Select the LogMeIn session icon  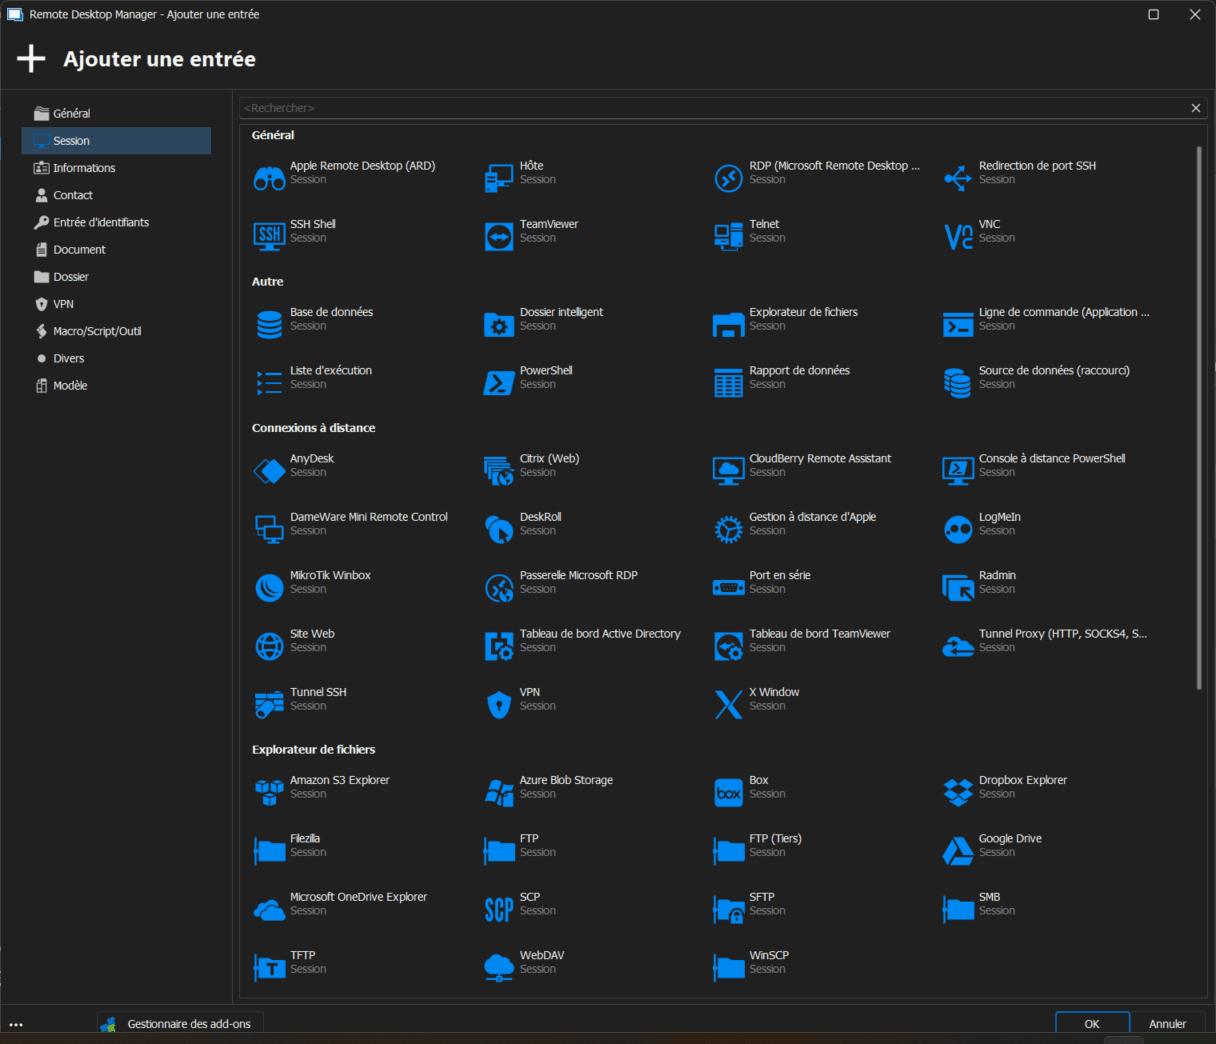[x=958, y=529]
